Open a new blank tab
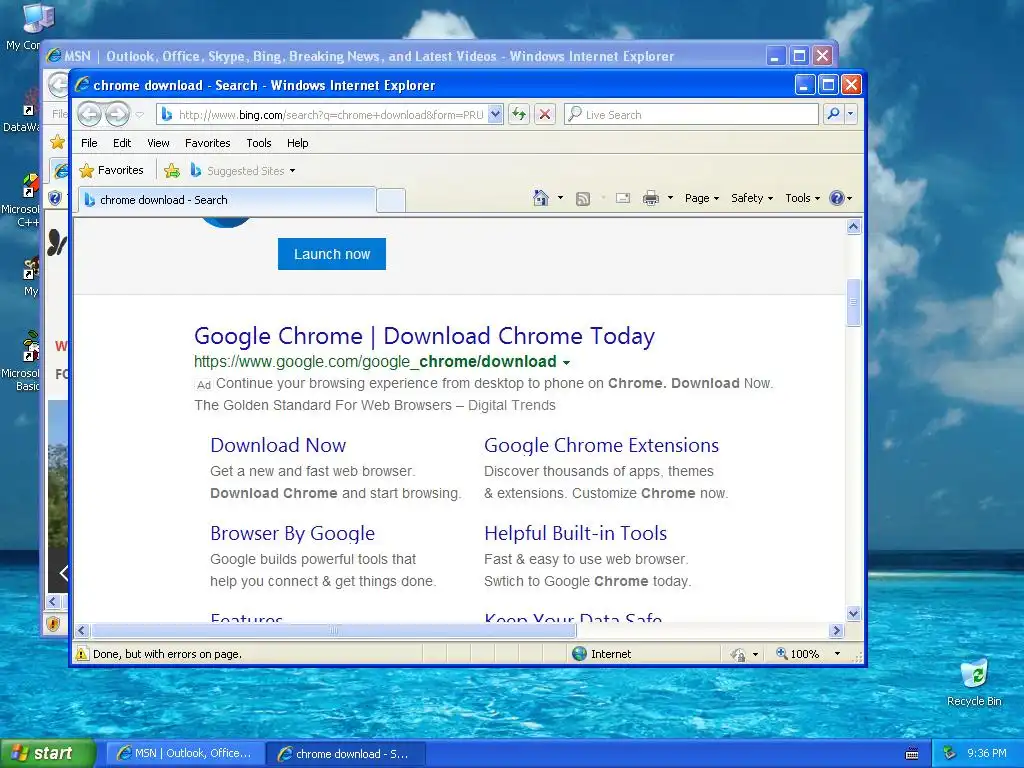Image resolution: width=1024 pixels, height=768 pixels. point(391,200)
